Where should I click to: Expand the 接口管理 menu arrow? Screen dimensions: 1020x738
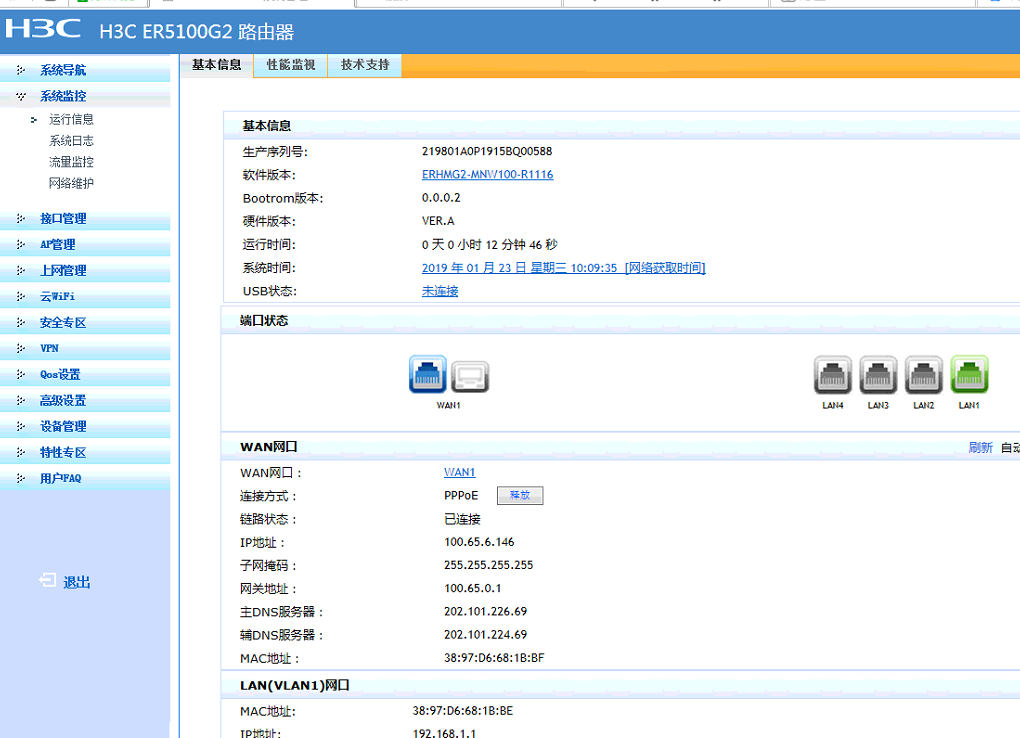point(21,219)
